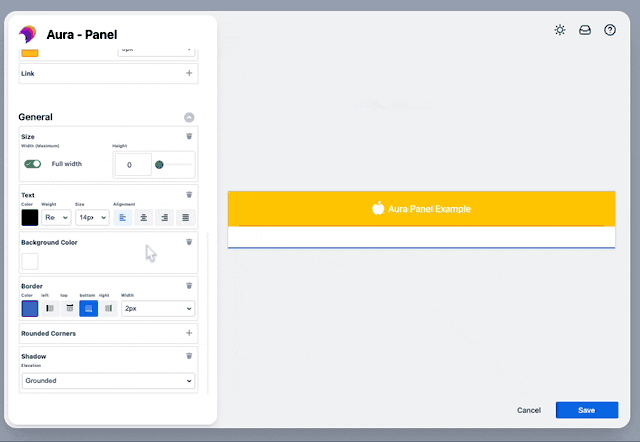This screenshot has height=442, width=640.
Task: Justify text alignment
Action: click(186, 218)
